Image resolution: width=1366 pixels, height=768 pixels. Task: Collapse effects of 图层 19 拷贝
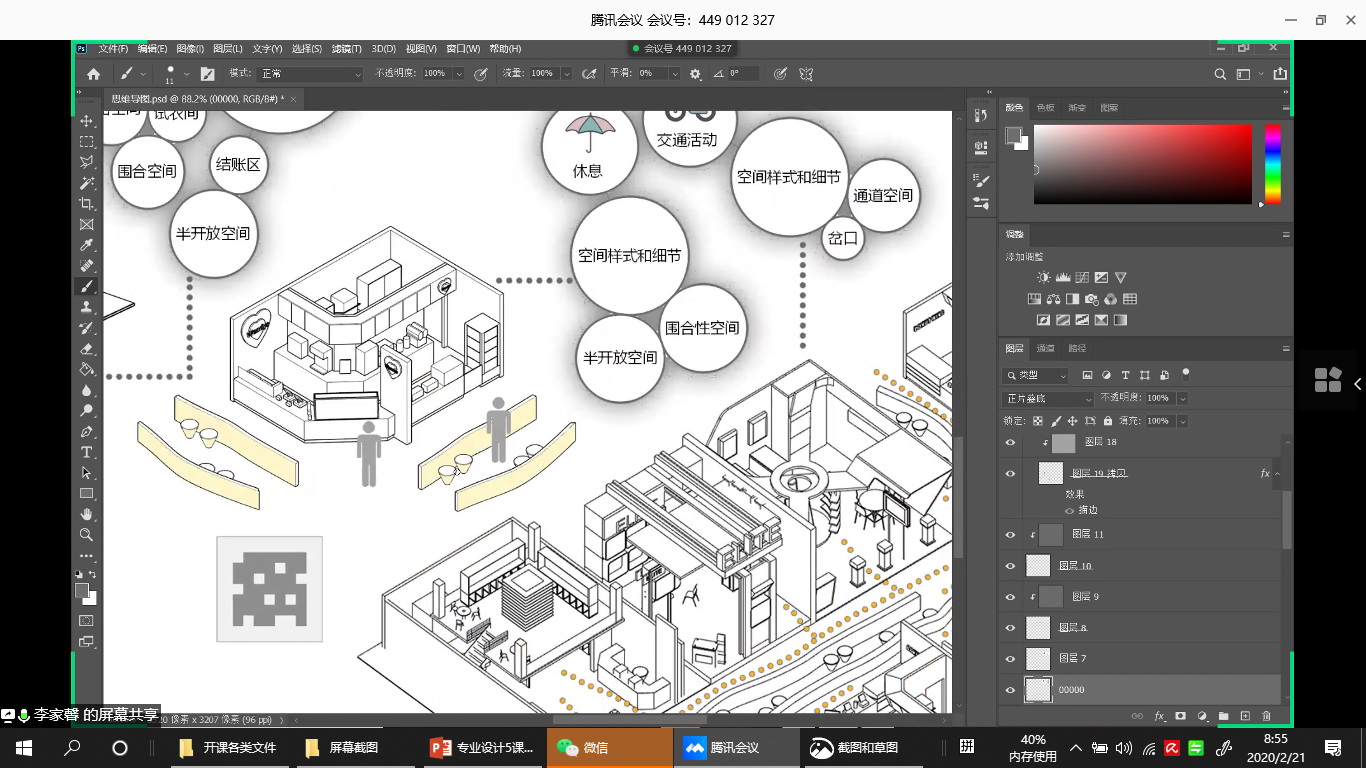[x=1277, y=474]
